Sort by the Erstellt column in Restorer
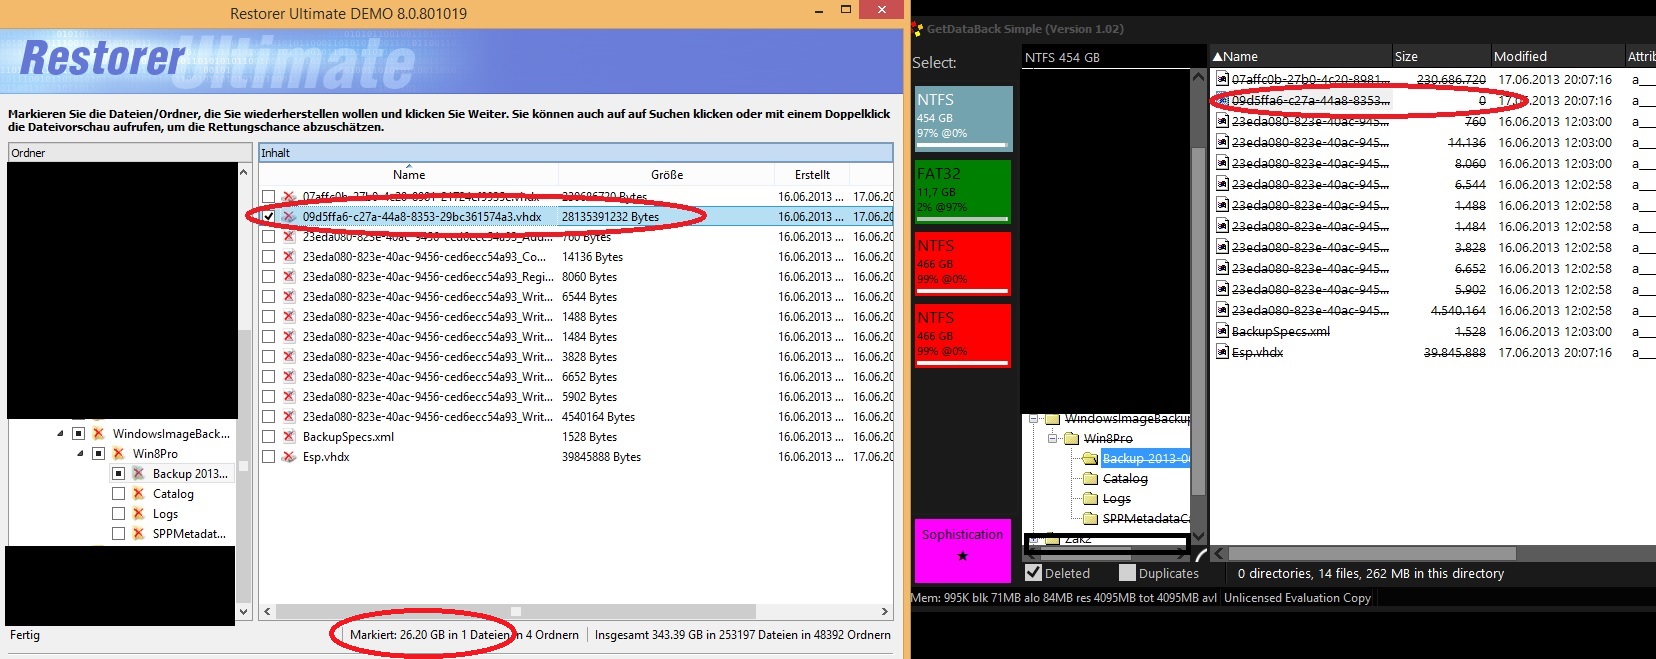This screenshot has width=1656, height=659. click(812, 175)
